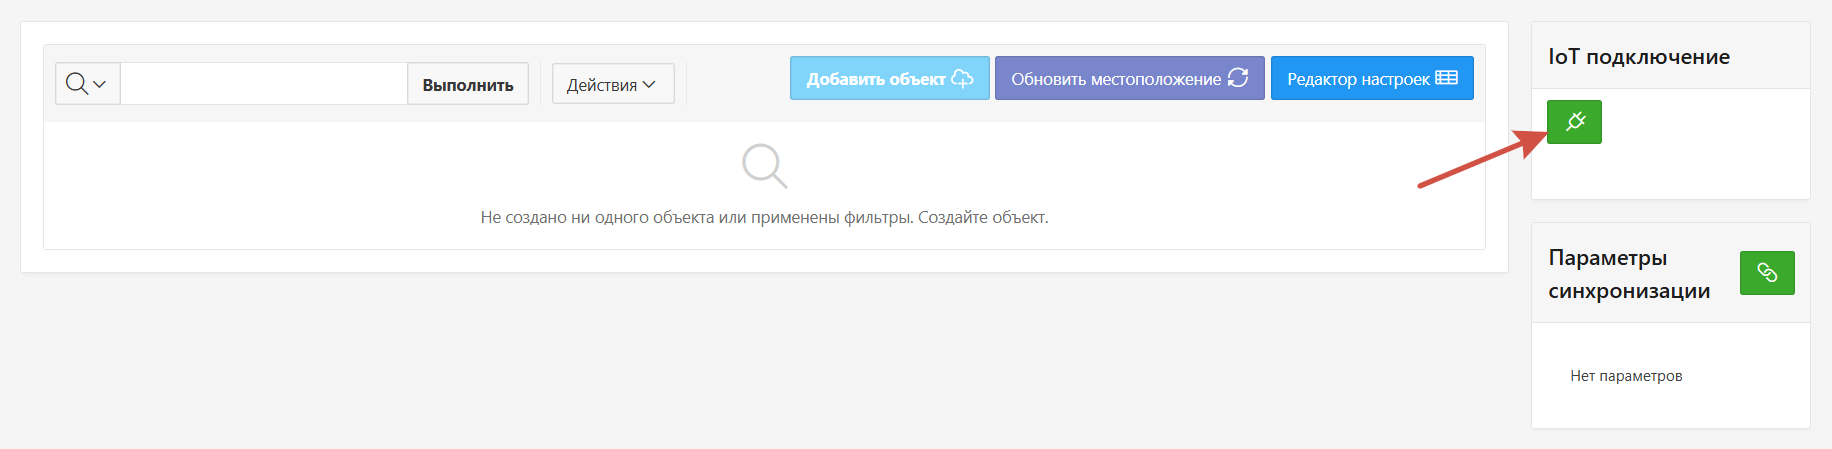Click the 'Нет параметров' text

pyautogui.click(x=1626, y=376)
